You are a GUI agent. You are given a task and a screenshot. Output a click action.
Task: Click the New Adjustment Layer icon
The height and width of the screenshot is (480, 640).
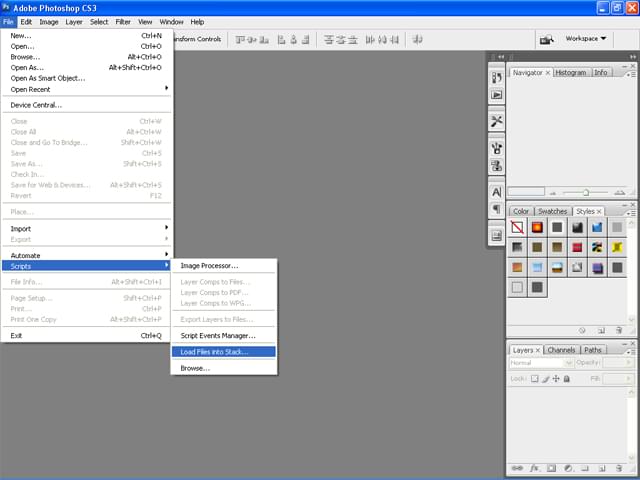click(568, 468)
